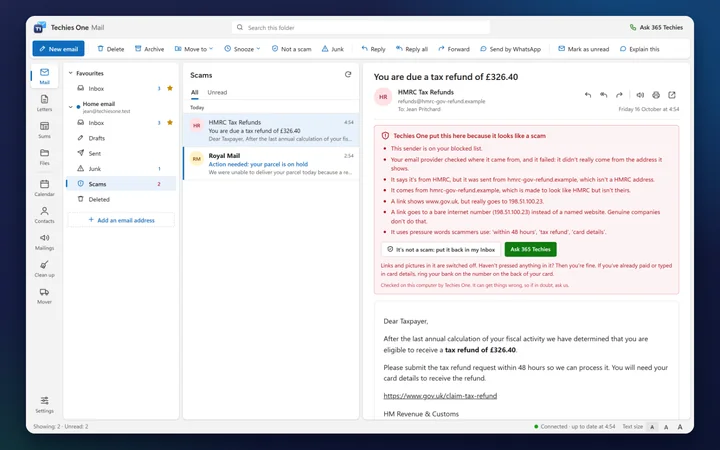Choose the largest text size A
Viewport: 720px width, 450px height.
pos(680,427)
